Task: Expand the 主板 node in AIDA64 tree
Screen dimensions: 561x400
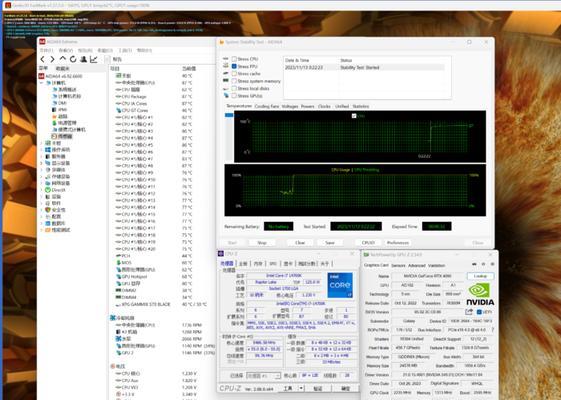Action: [x=42, y=143]
